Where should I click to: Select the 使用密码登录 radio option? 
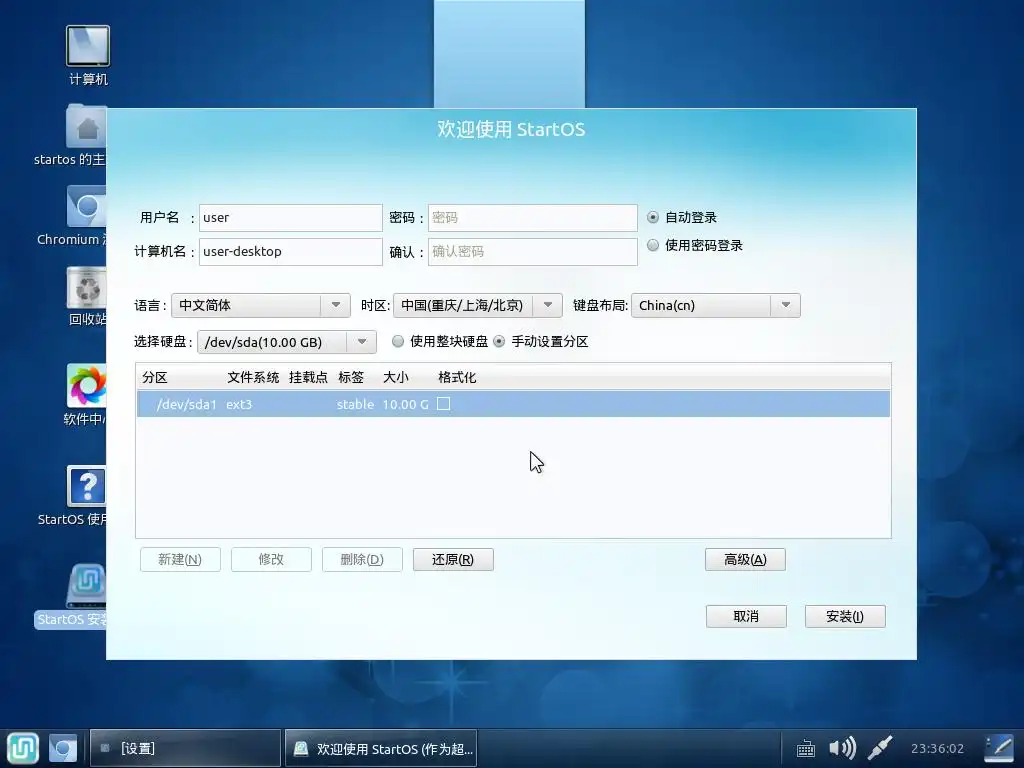(652, 246)
